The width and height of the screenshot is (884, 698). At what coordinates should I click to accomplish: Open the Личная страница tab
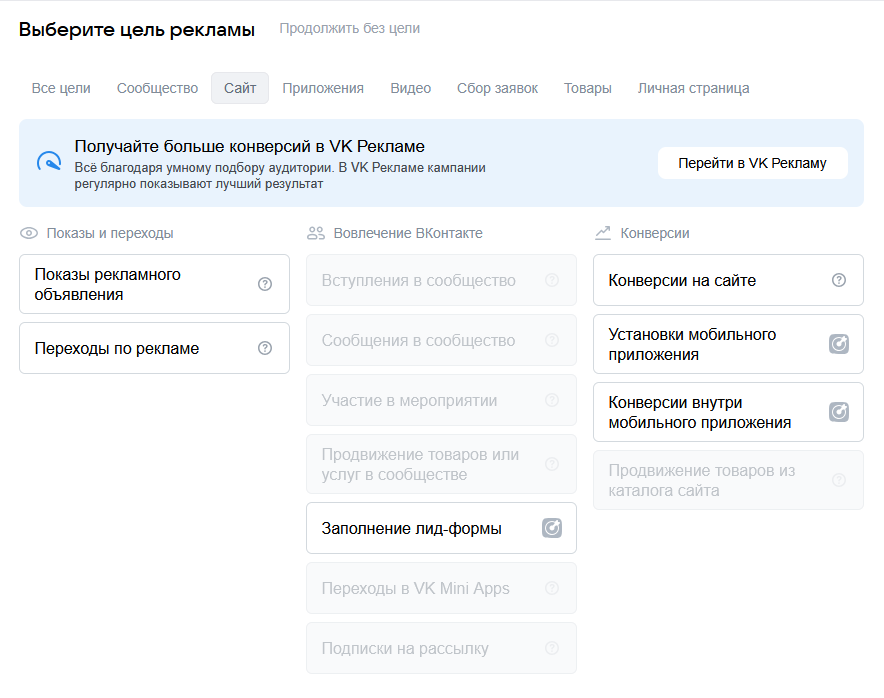692,88
